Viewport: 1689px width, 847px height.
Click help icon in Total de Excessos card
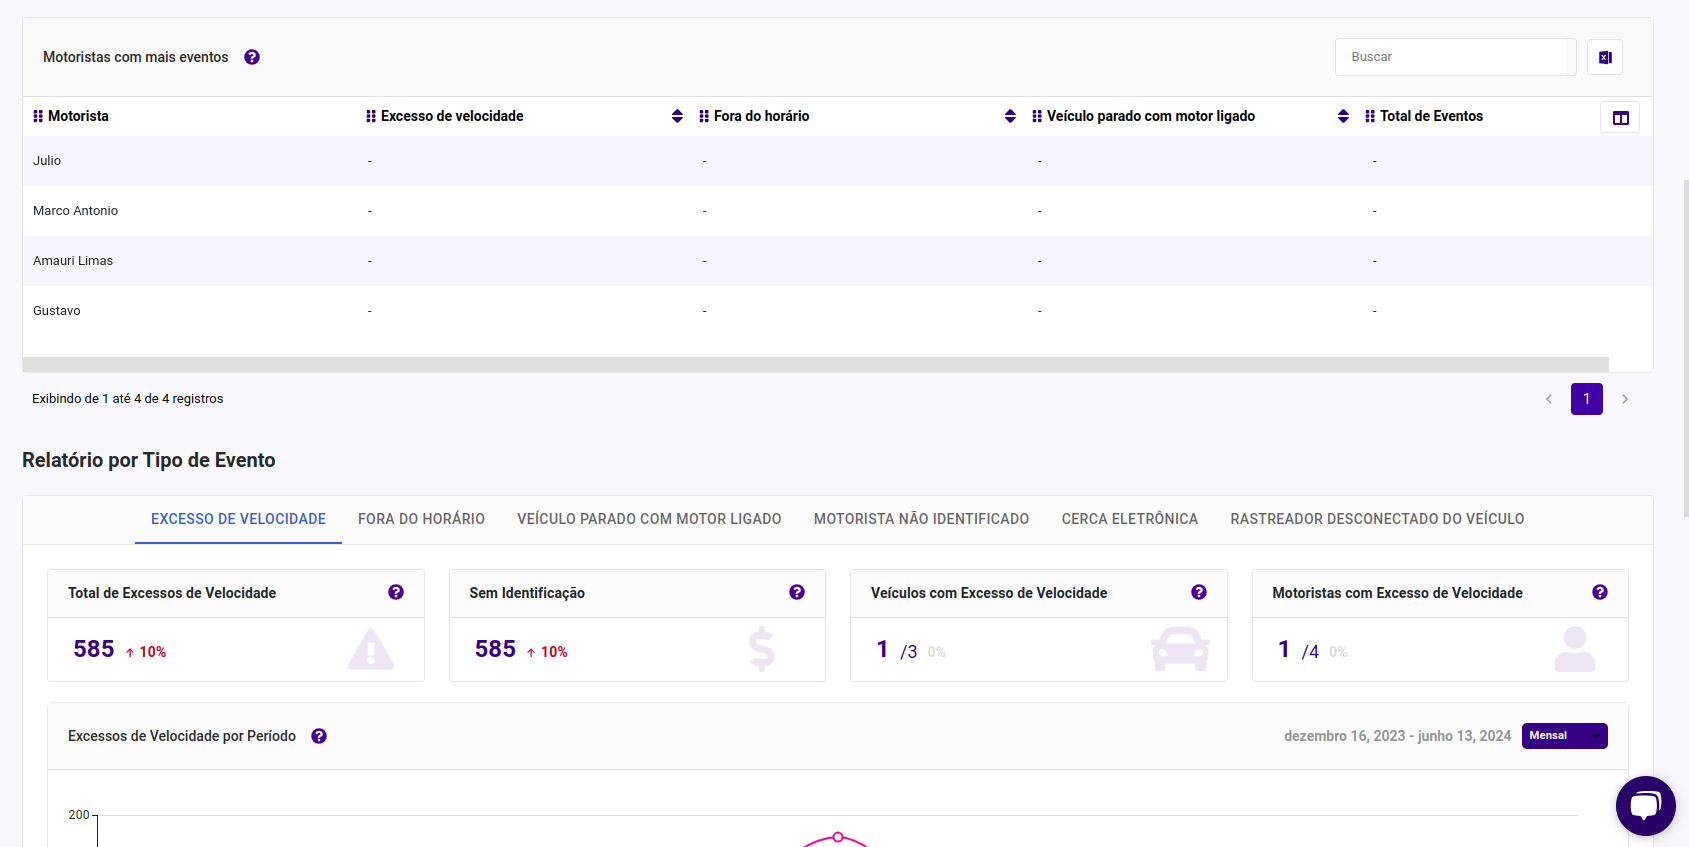[x=396, y=592]
